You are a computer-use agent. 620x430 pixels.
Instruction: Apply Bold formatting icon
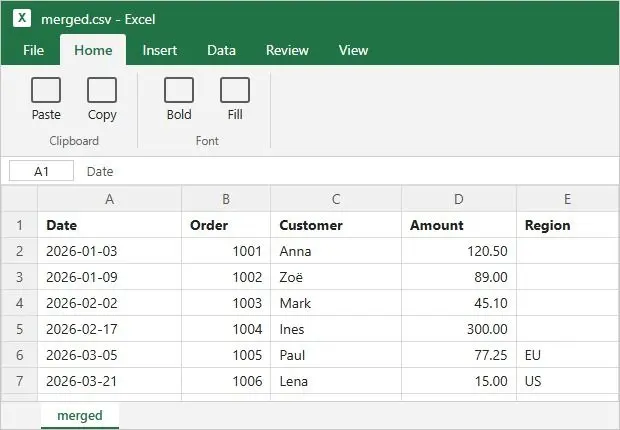tap(179, 90)
